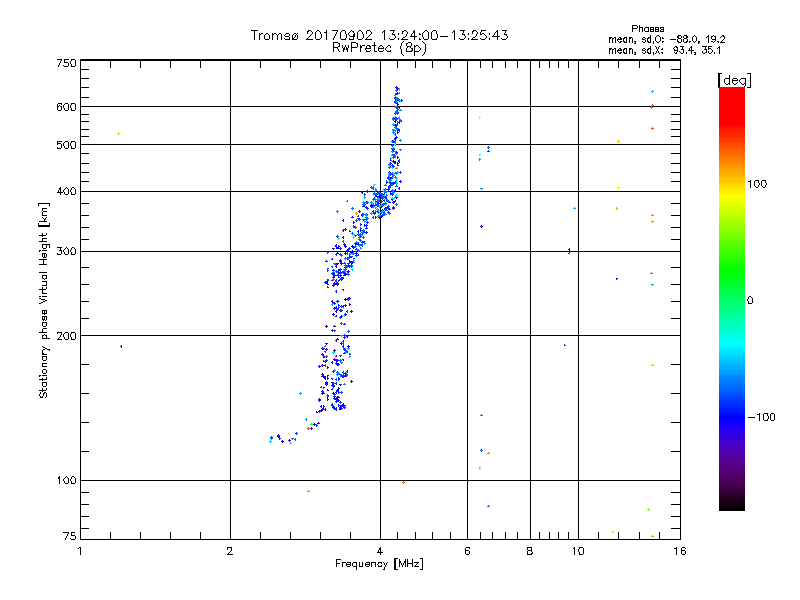Click the x-axis tick label '10'
This screenshot has height=600, width=800.
(578, 551)
